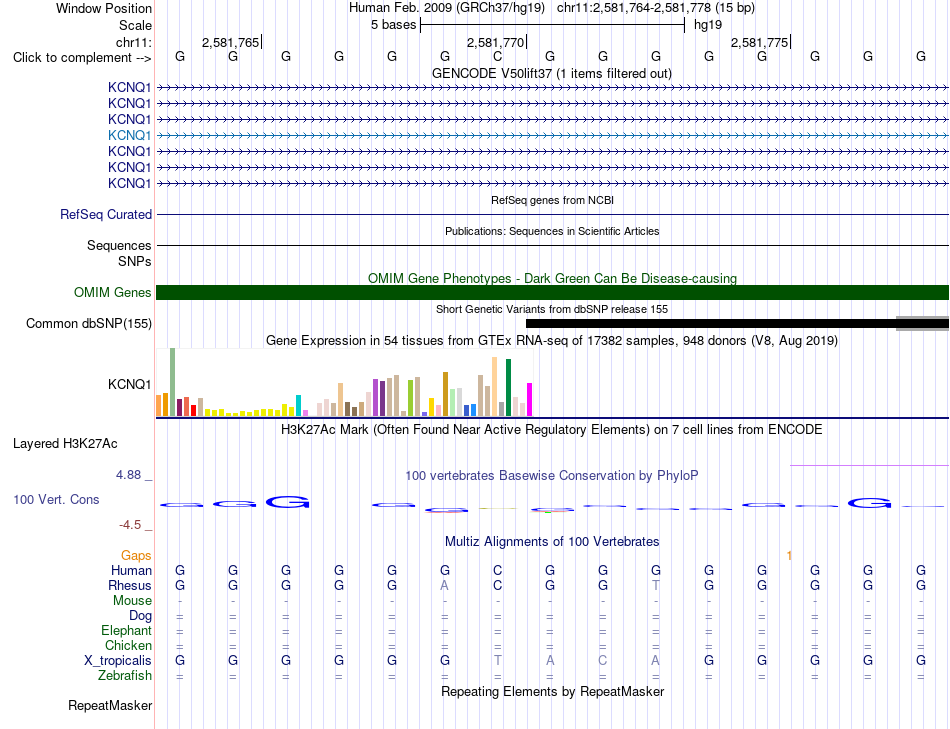Viewport: 950px width, 729px height.
Task: Click the magenta GTEx expression bar
Action: click(529, 399)
